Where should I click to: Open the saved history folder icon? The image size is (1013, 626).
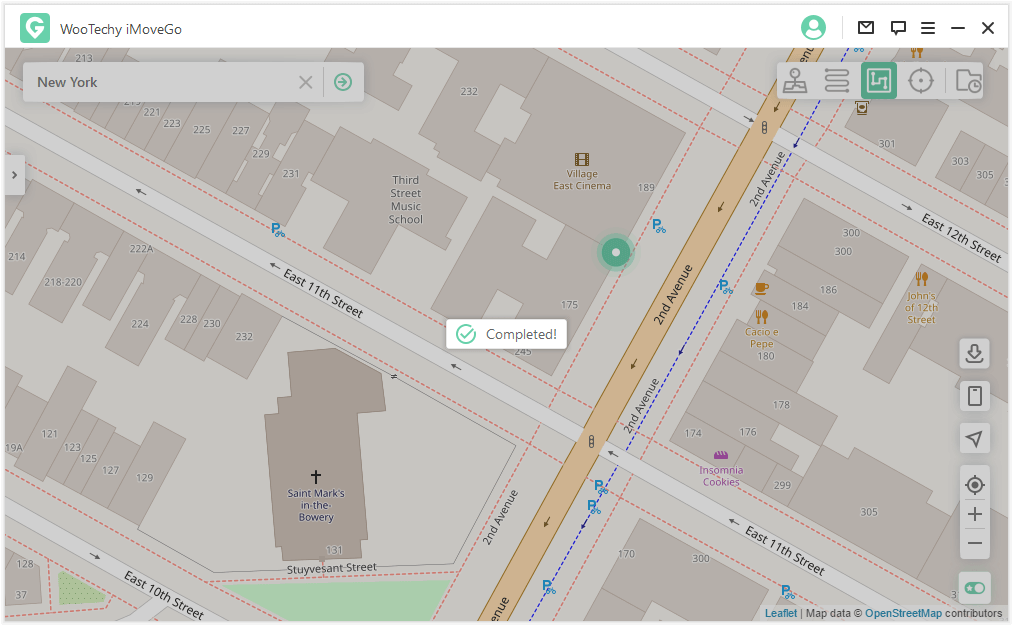click(967, 81)
